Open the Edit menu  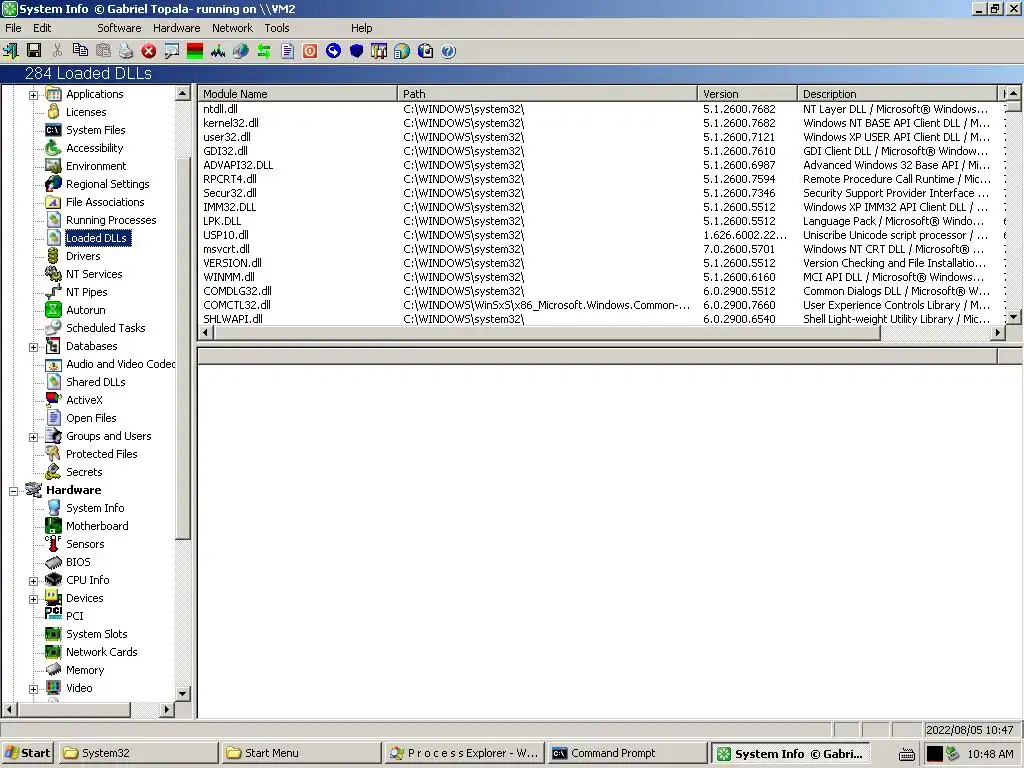tap(42, 28)
